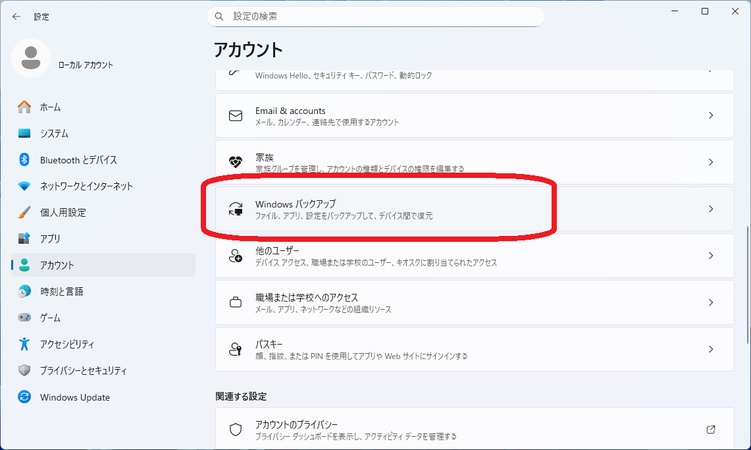Open the Email & accounts setting
Viewport: 751px width, 450px height.
point(475,115)
